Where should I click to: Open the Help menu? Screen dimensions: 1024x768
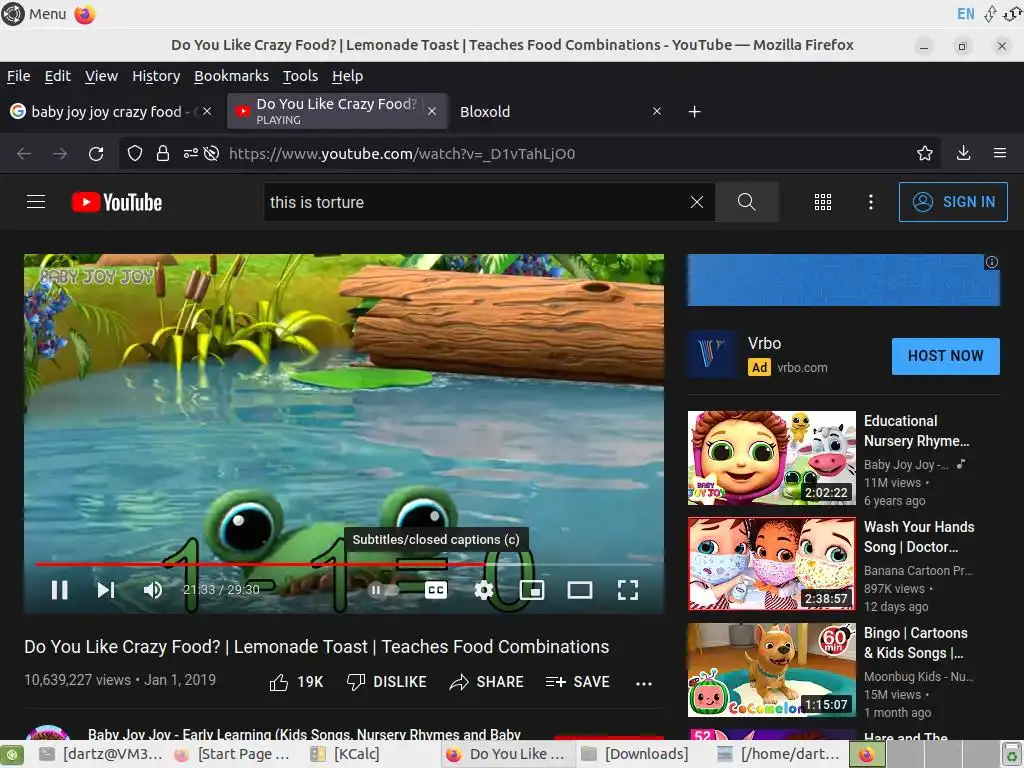click(347, 76)
